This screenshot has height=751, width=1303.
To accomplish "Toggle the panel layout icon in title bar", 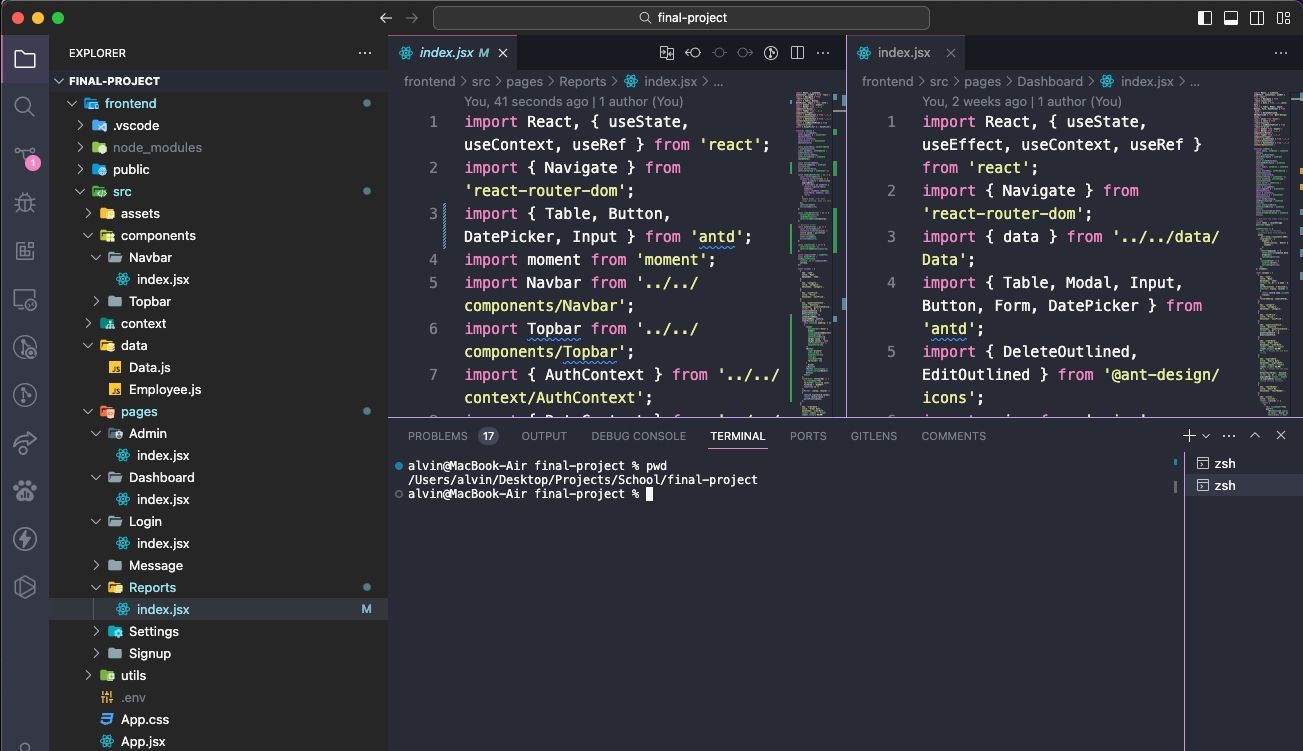I will (1231, 17).
